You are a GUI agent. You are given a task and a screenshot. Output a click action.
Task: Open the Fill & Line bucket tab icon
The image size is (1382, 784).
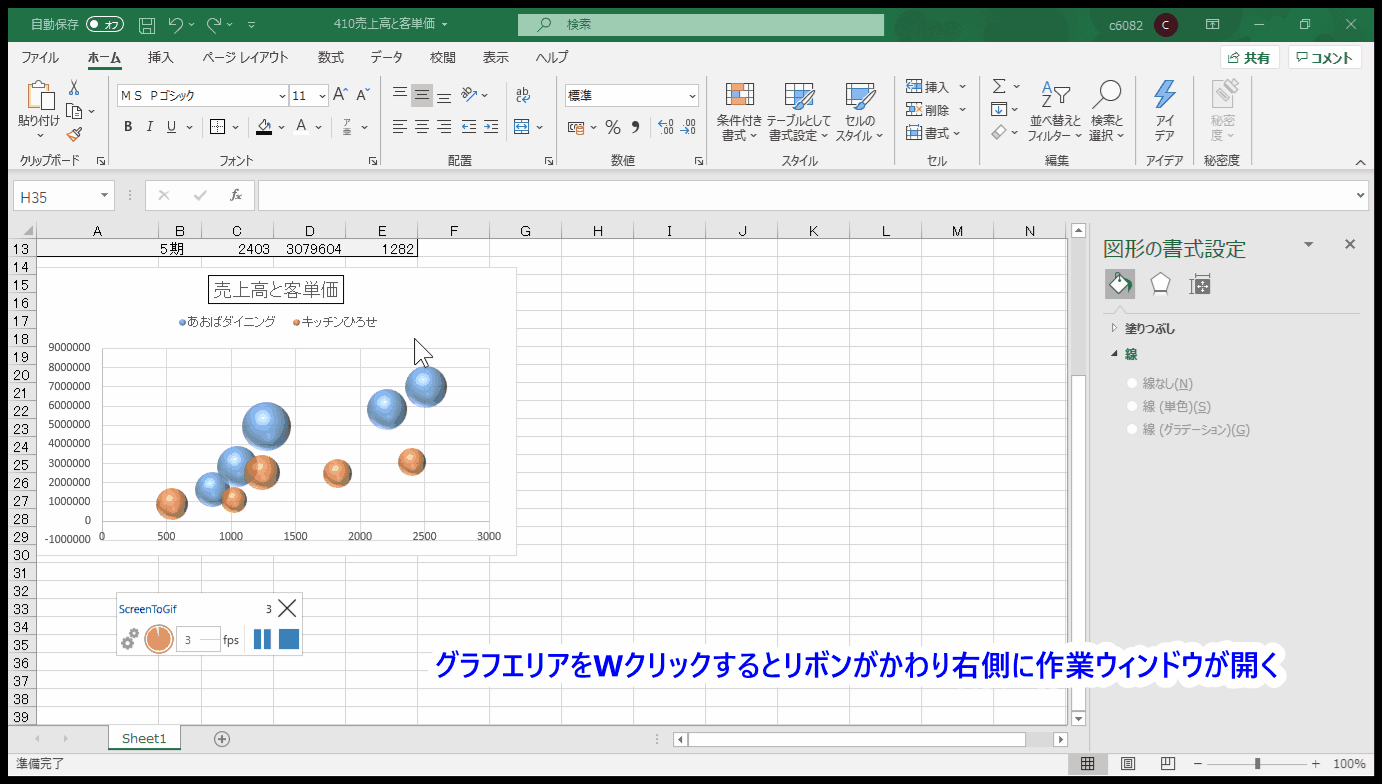(1120, 285)
